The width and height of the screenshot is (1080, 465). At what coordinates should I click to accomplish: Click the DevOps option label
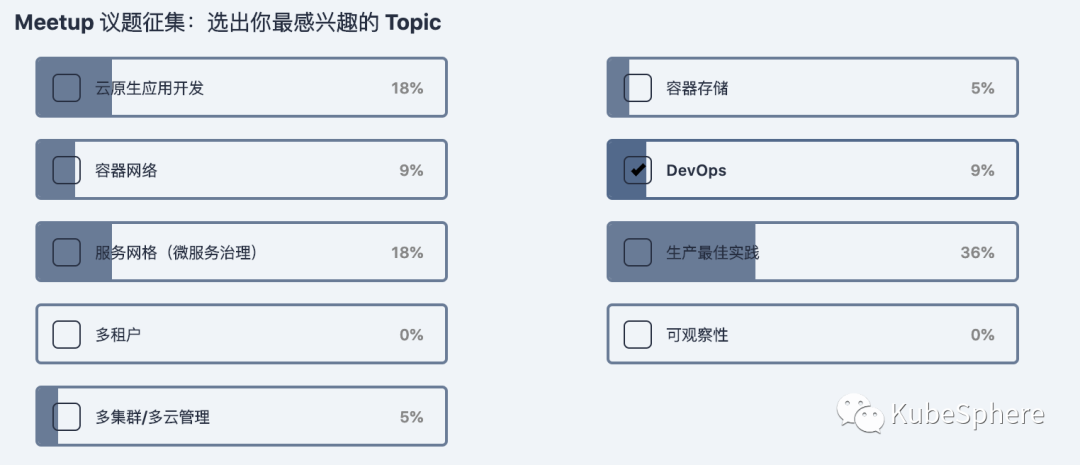[696, 170]
